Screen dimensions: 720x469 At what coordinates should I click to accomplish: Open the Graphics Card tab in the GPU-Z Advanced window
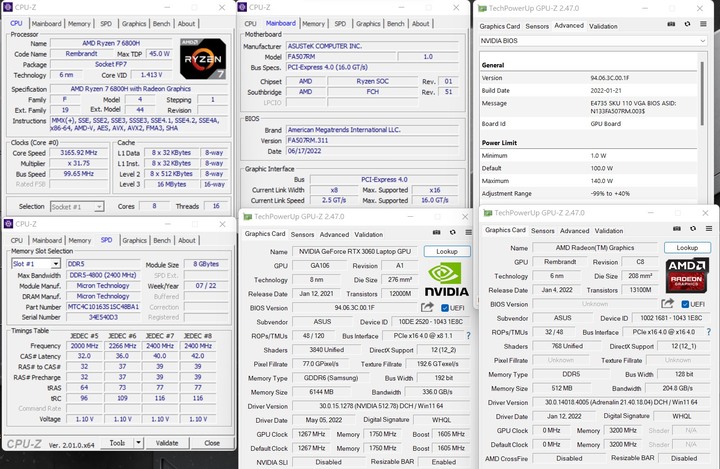(x=500, y=26)
